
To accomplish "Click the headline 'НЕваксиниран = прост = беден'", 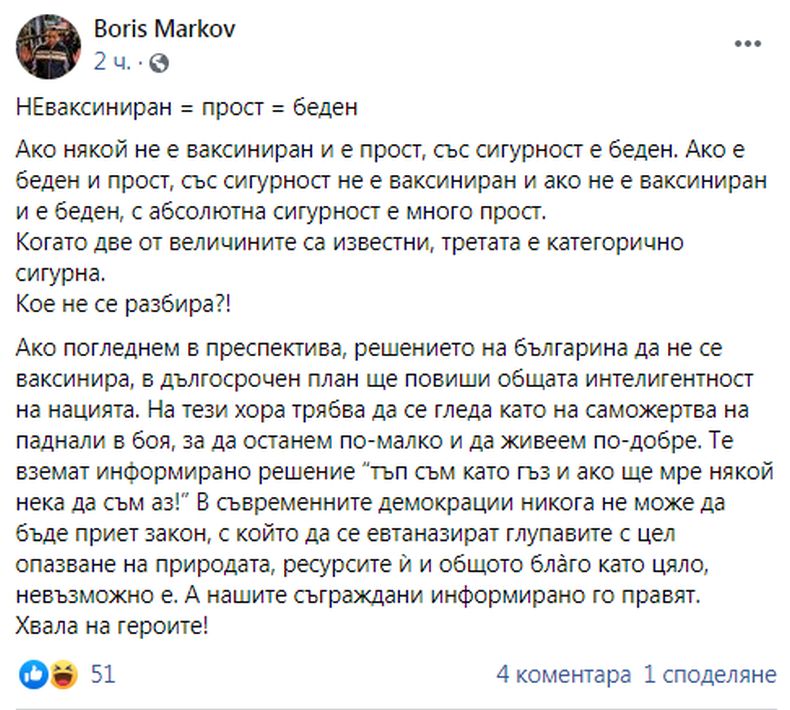I will [x=187, y=108].
